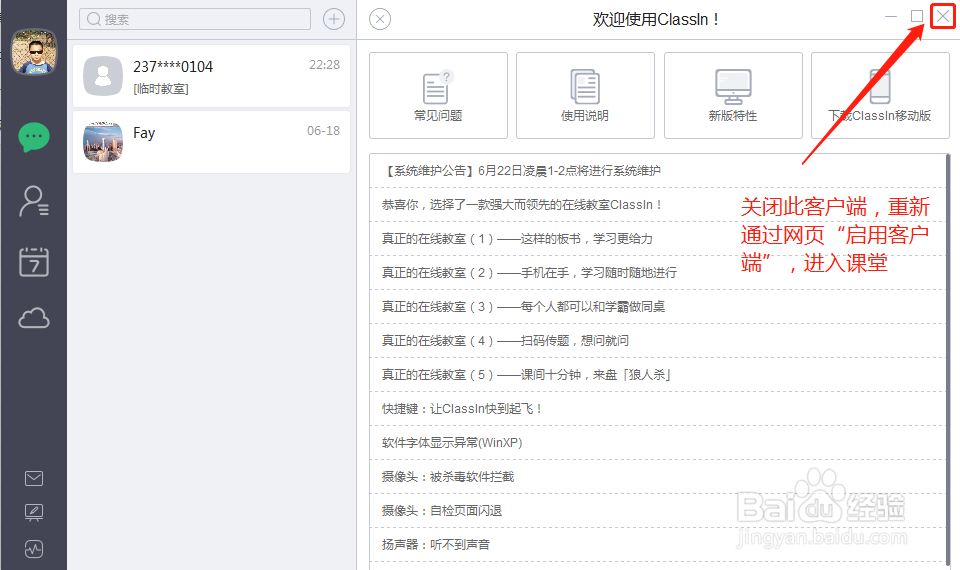Open the contacts list icon
This screenshot has height=570, width=960.
pyautogui.click(x=34, y=201)
